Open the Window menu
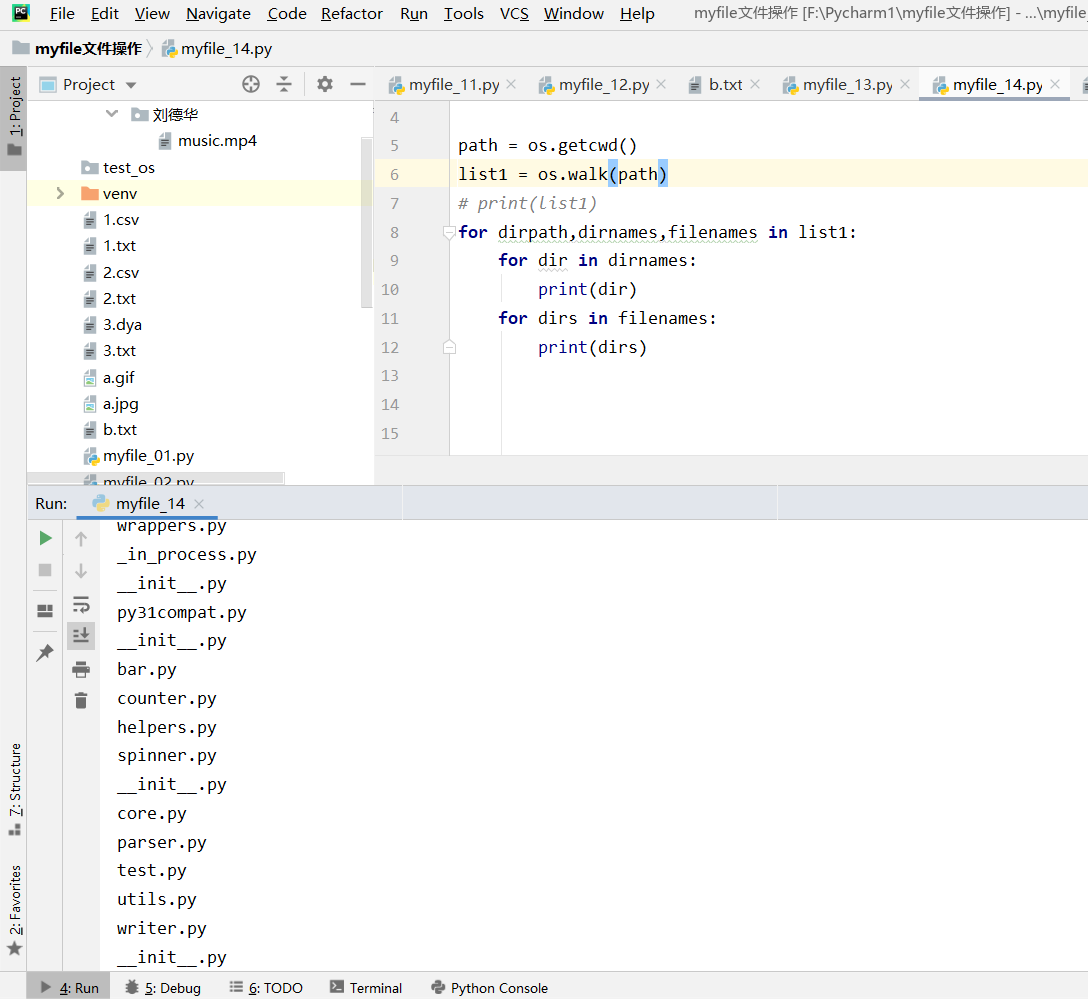The image size is (1088, 999). [x=574, y=14]
